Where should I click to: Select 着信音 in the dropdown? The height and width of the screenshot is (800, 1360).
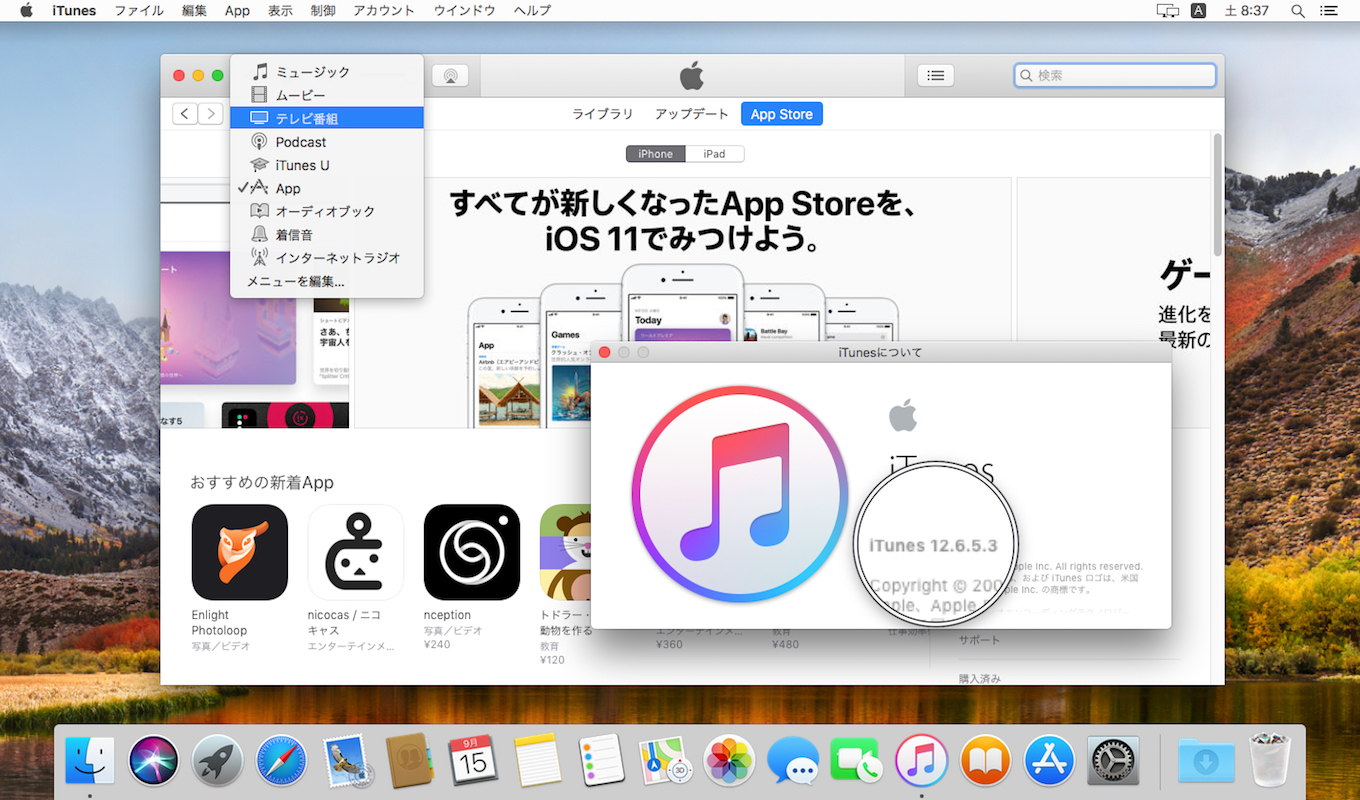point(327,234)
